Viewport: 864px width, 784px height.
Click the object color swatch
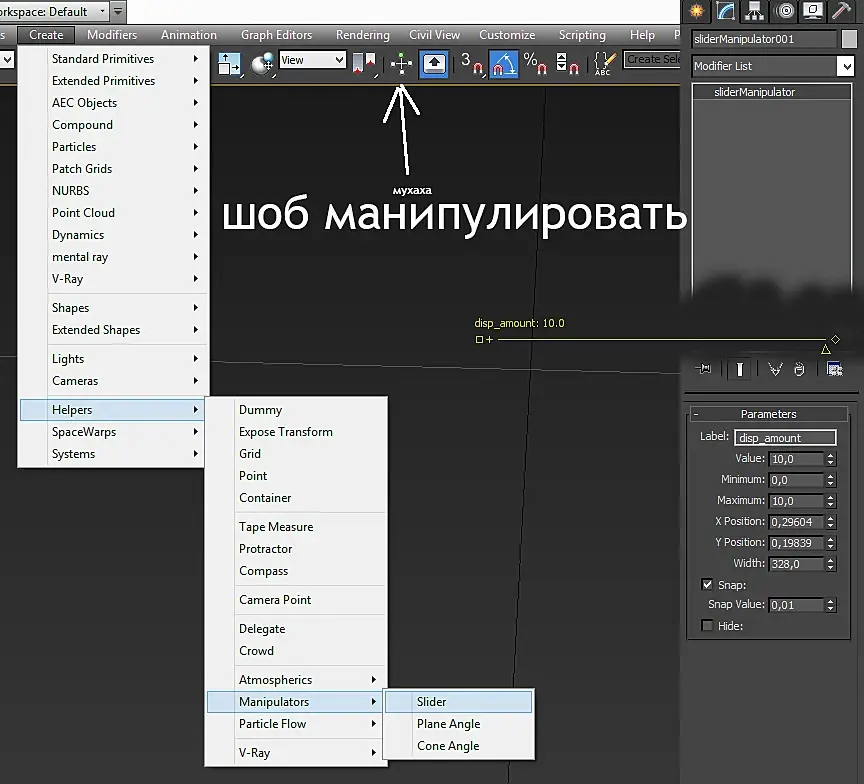coord(848,39)
